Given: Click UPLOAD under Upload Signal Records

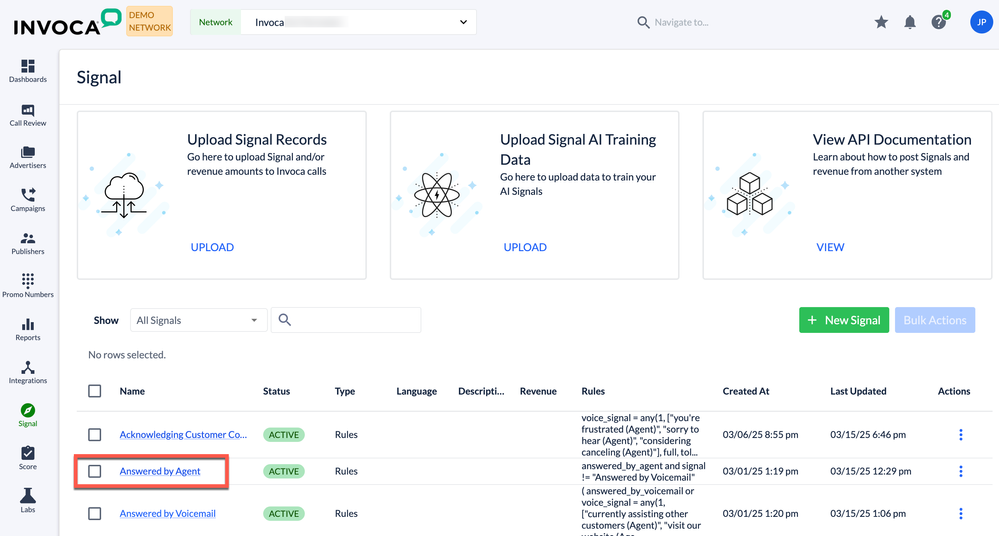Looking at the screenshot, I should [x=212, y=247].
